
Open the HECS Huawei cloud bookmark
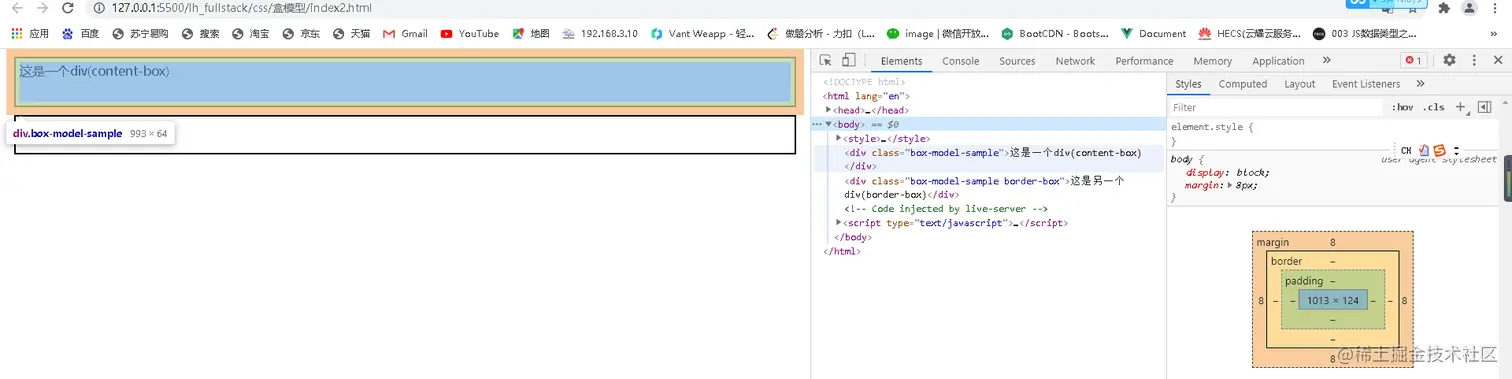pos(1249,33)
